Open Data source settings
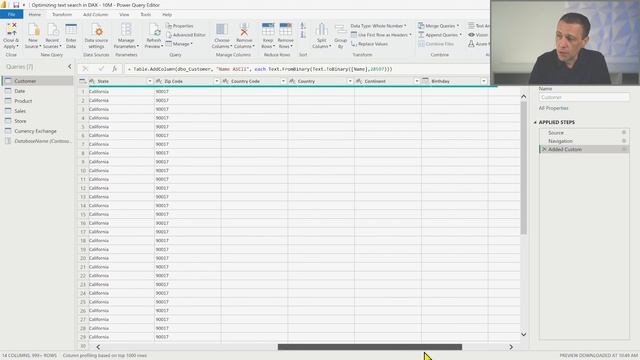The height and width of the screenshot is (360, 640). click(x=96, y=36)
